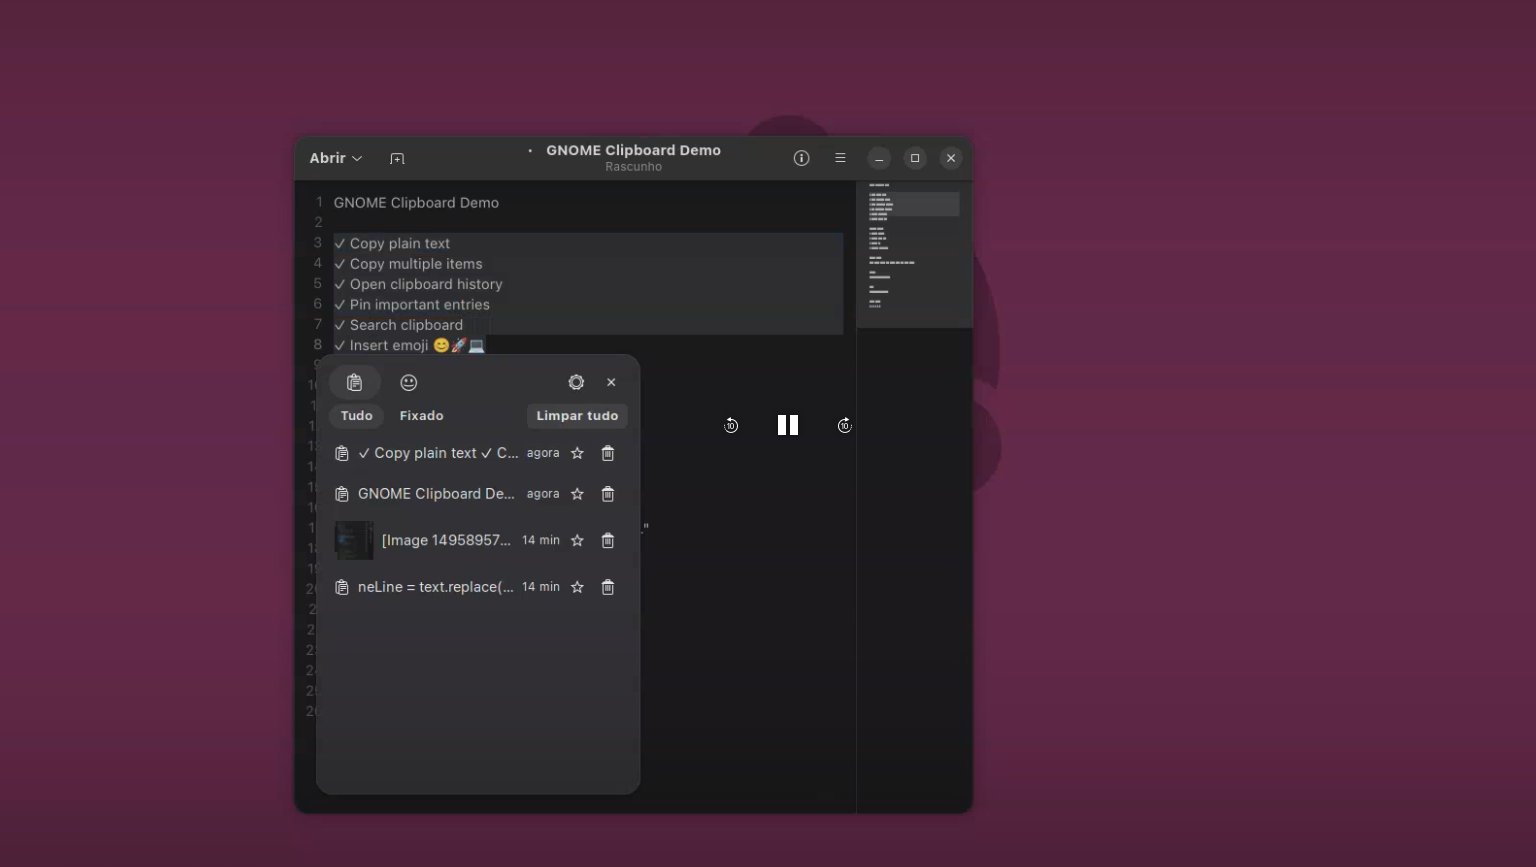Show document info icon in header bar
Viewport: 1536px width, 867px height.
(801, 158)
